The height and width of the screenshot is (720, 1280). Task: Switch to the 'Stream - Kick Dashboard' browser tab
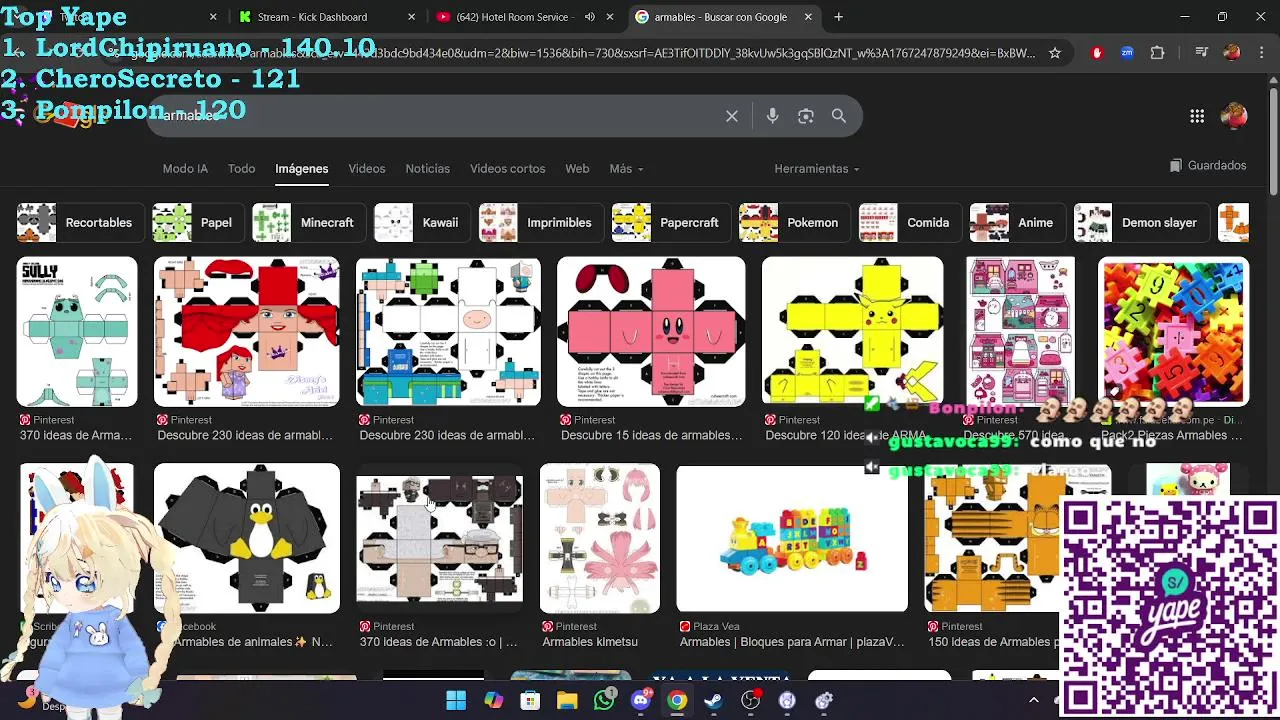click(x=326, y=17)
